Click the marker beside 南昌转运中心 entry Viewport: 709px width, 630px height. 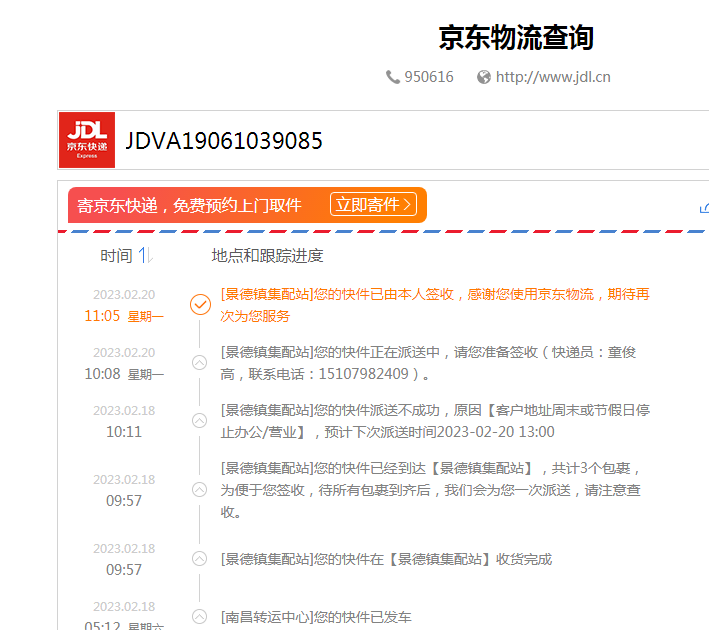[199, 616]
